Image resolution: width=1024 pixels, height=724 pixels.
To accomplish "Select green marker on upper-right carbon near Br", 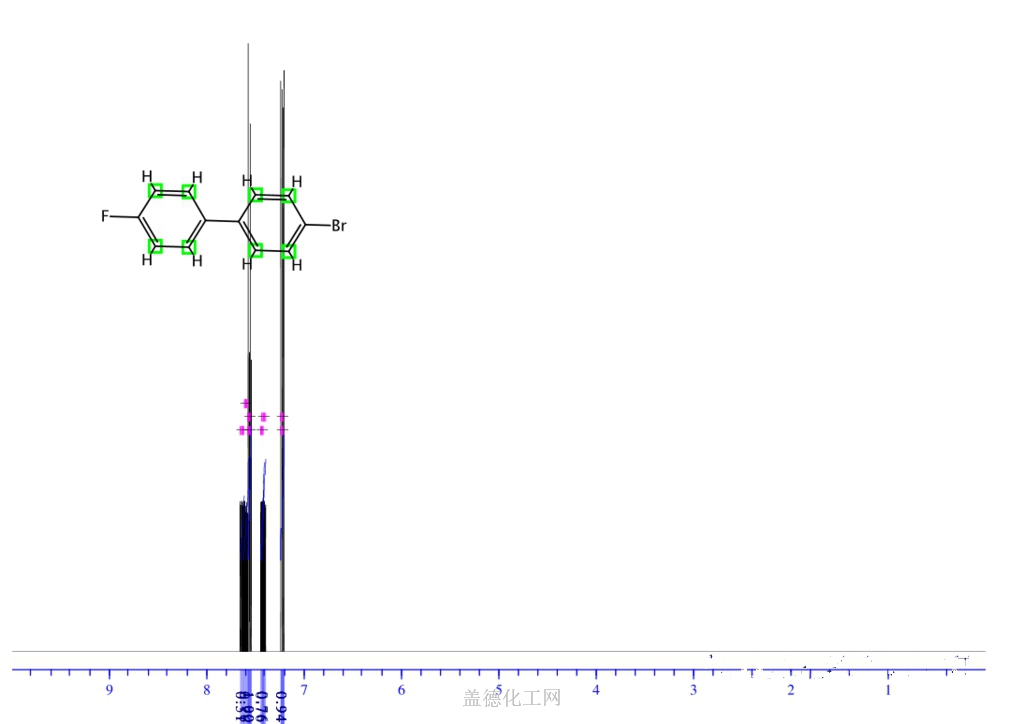I will (x=289, y=195).
